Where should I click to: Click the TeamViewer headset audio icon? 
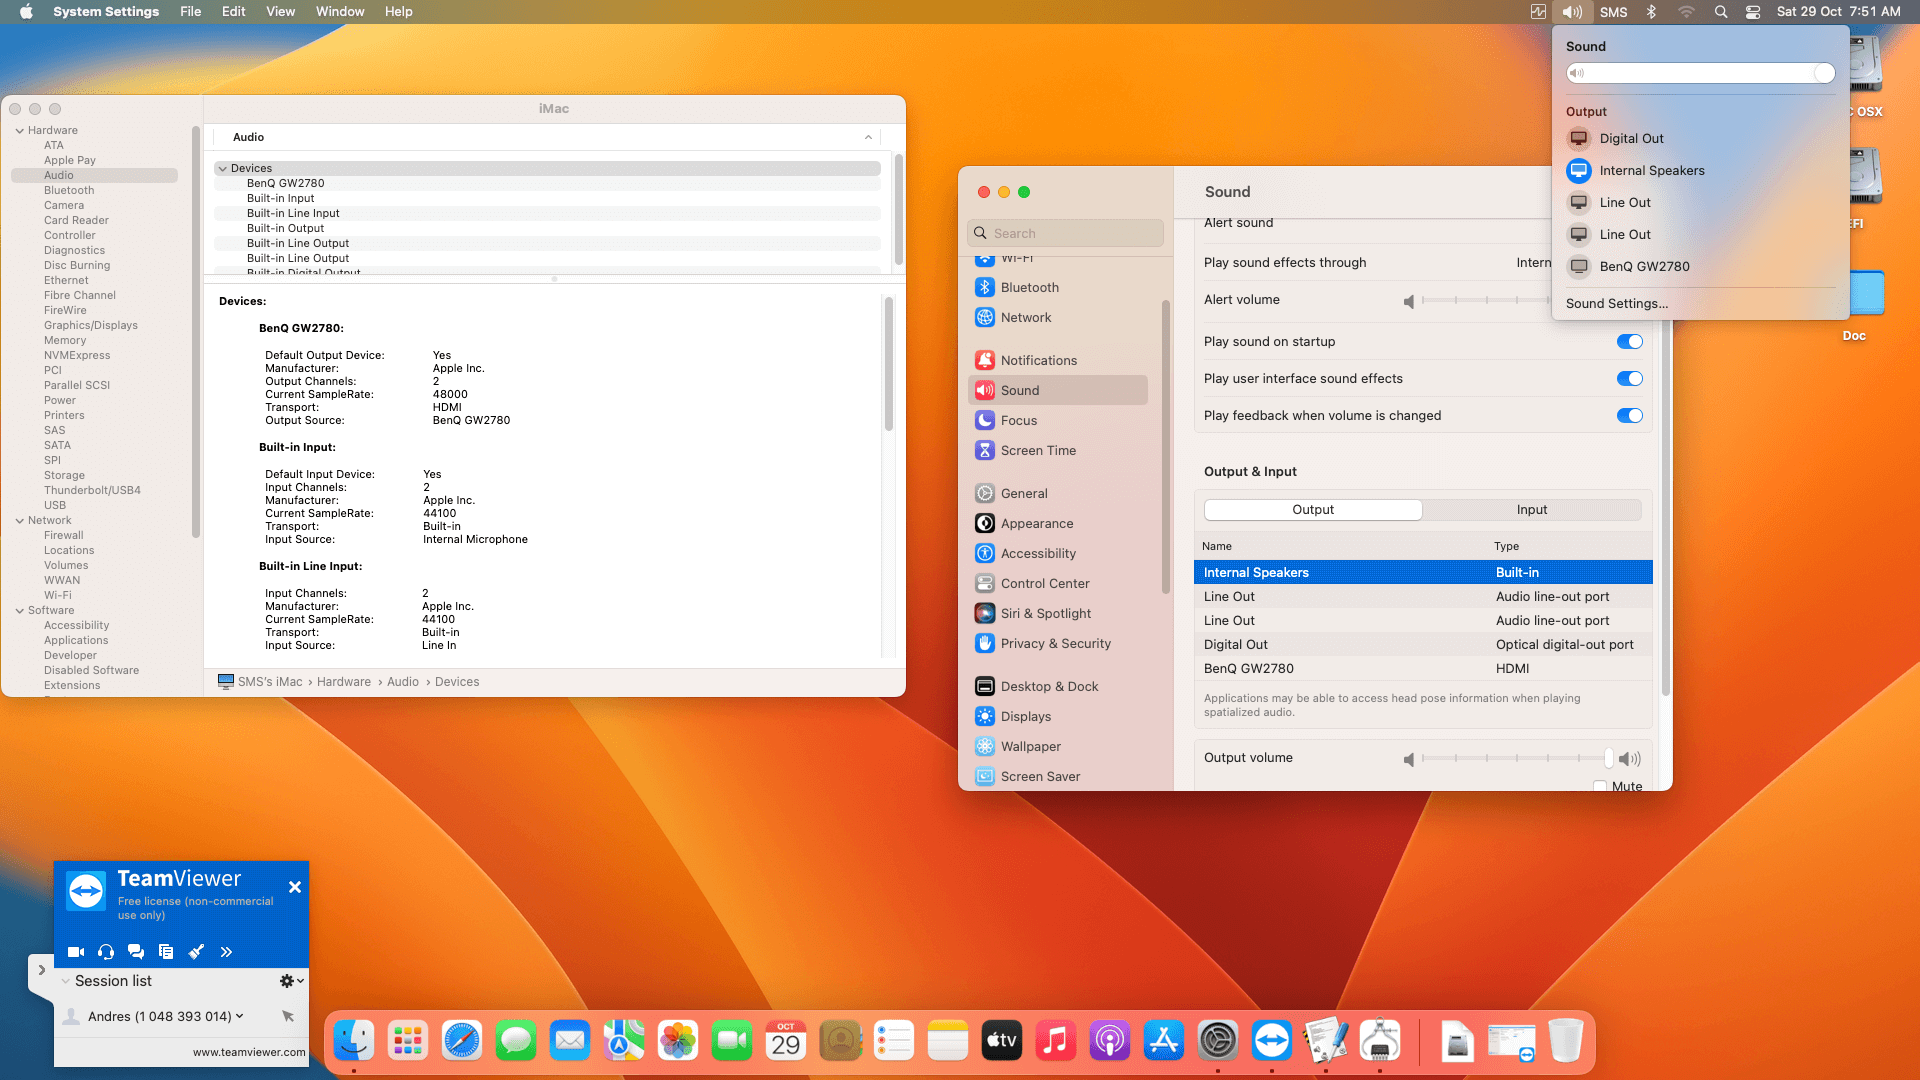pyautogui.click(x=106, y=952)
